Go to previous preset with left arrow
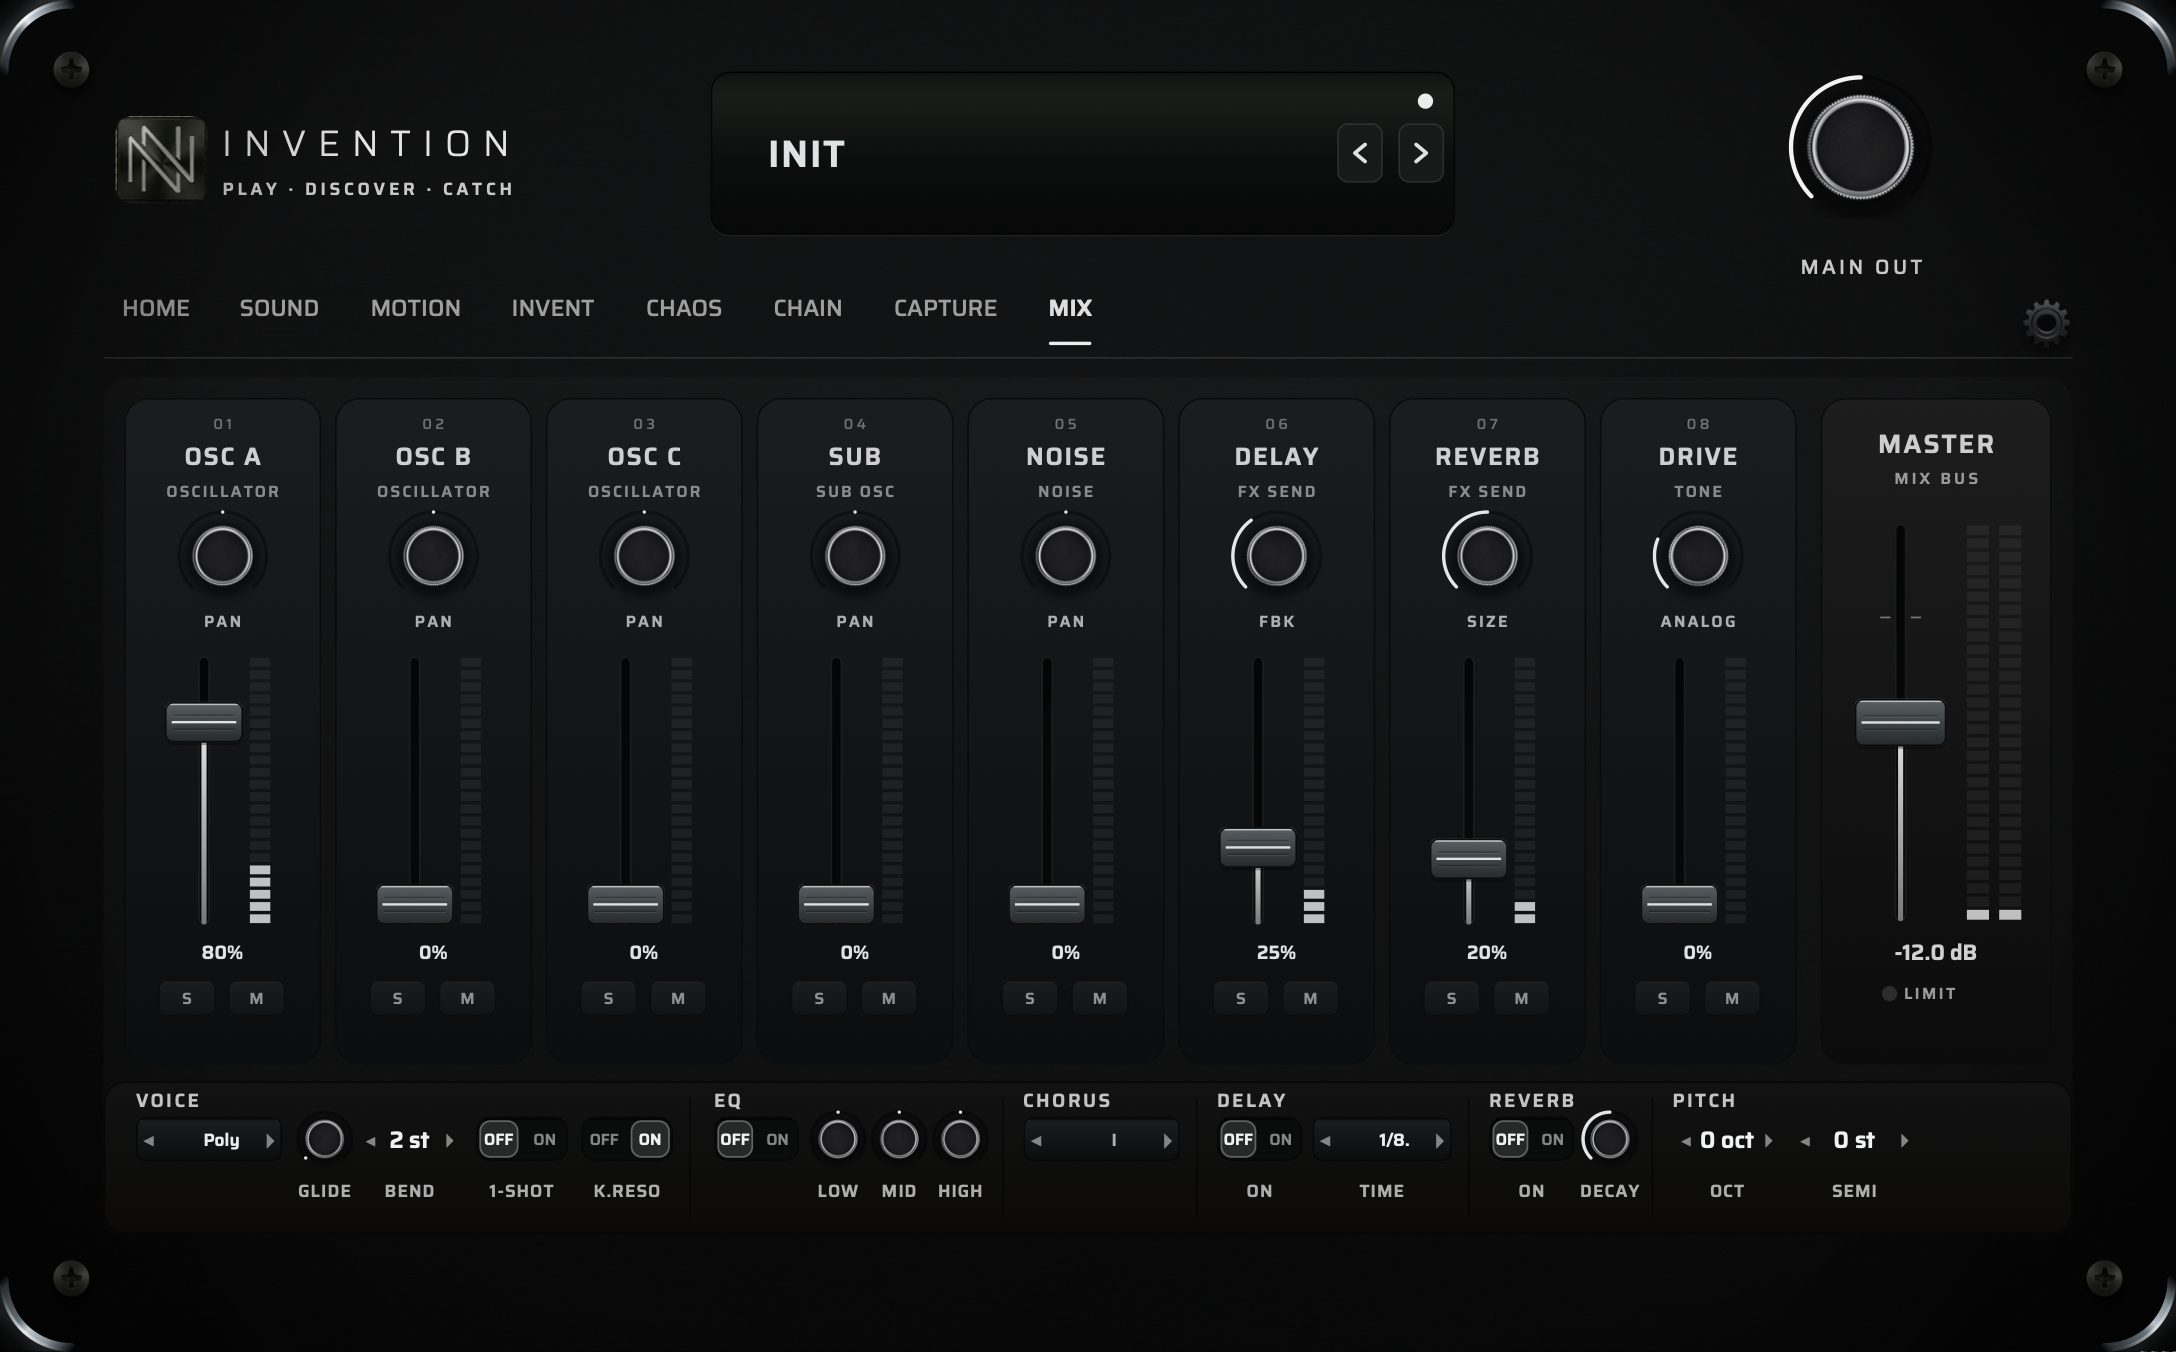2176x1352 pixels. pos(1360,153)
